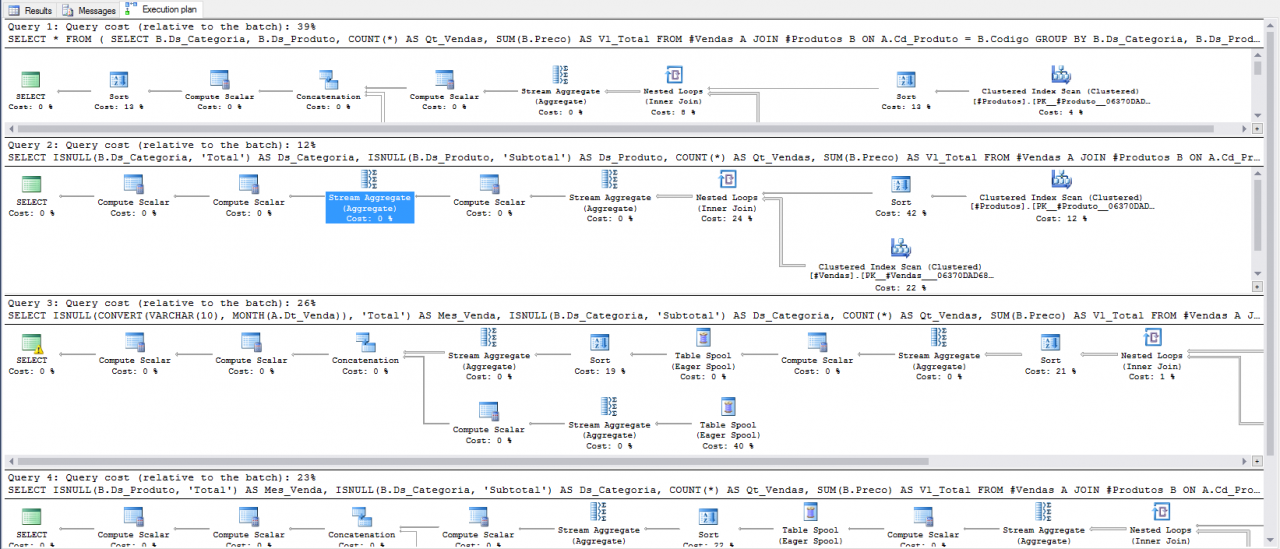This screenshot has height=549, width=1280.
Task: Open the Messages tab
Action: [x=90, y=10]
